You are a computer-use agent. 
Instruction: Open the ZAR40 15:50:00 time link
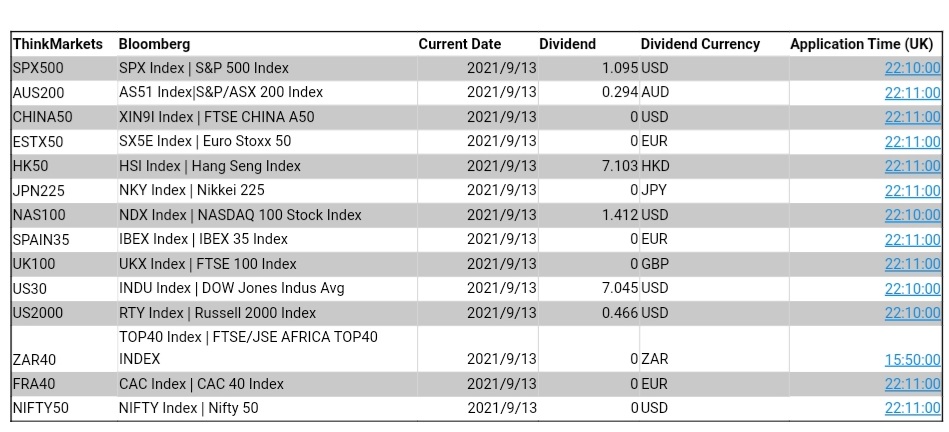coord(912,360)
